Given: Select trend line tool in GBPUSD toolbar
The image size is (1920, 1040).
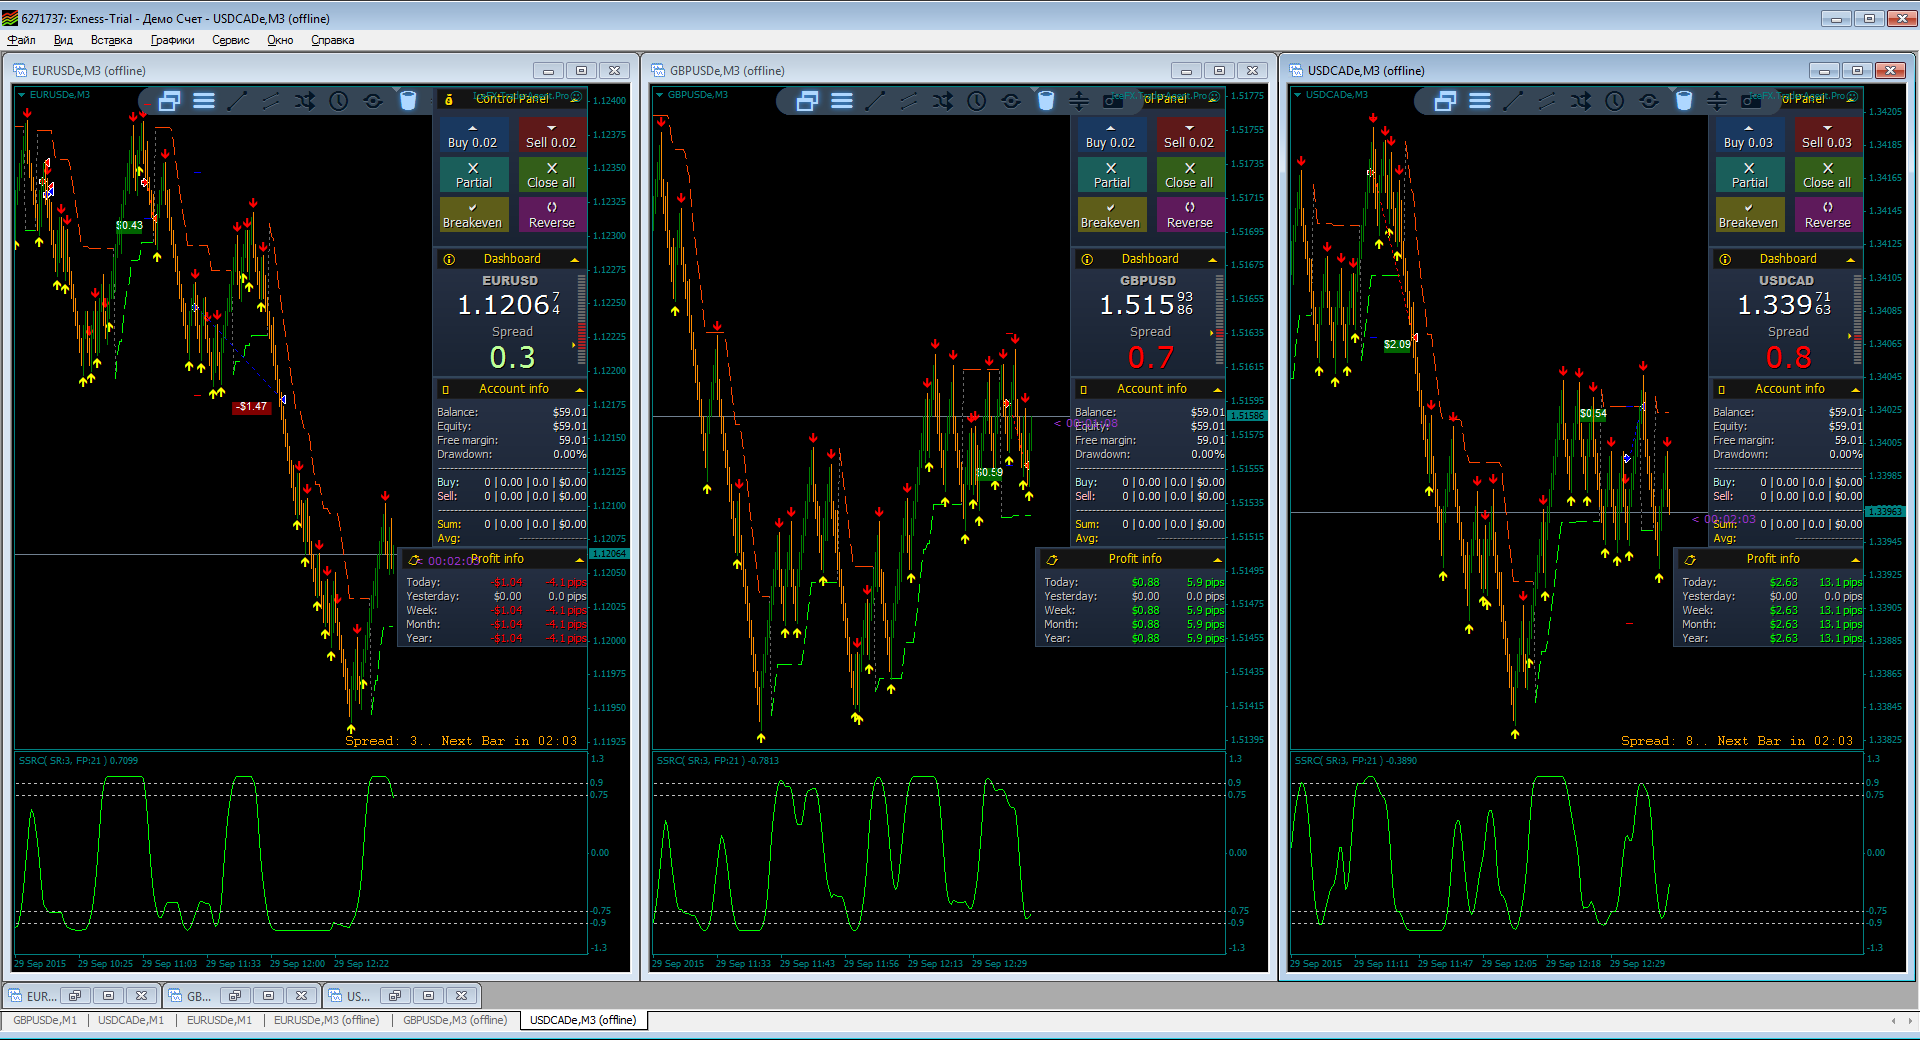Looking at the screenshot, I should tap(875, 101).
